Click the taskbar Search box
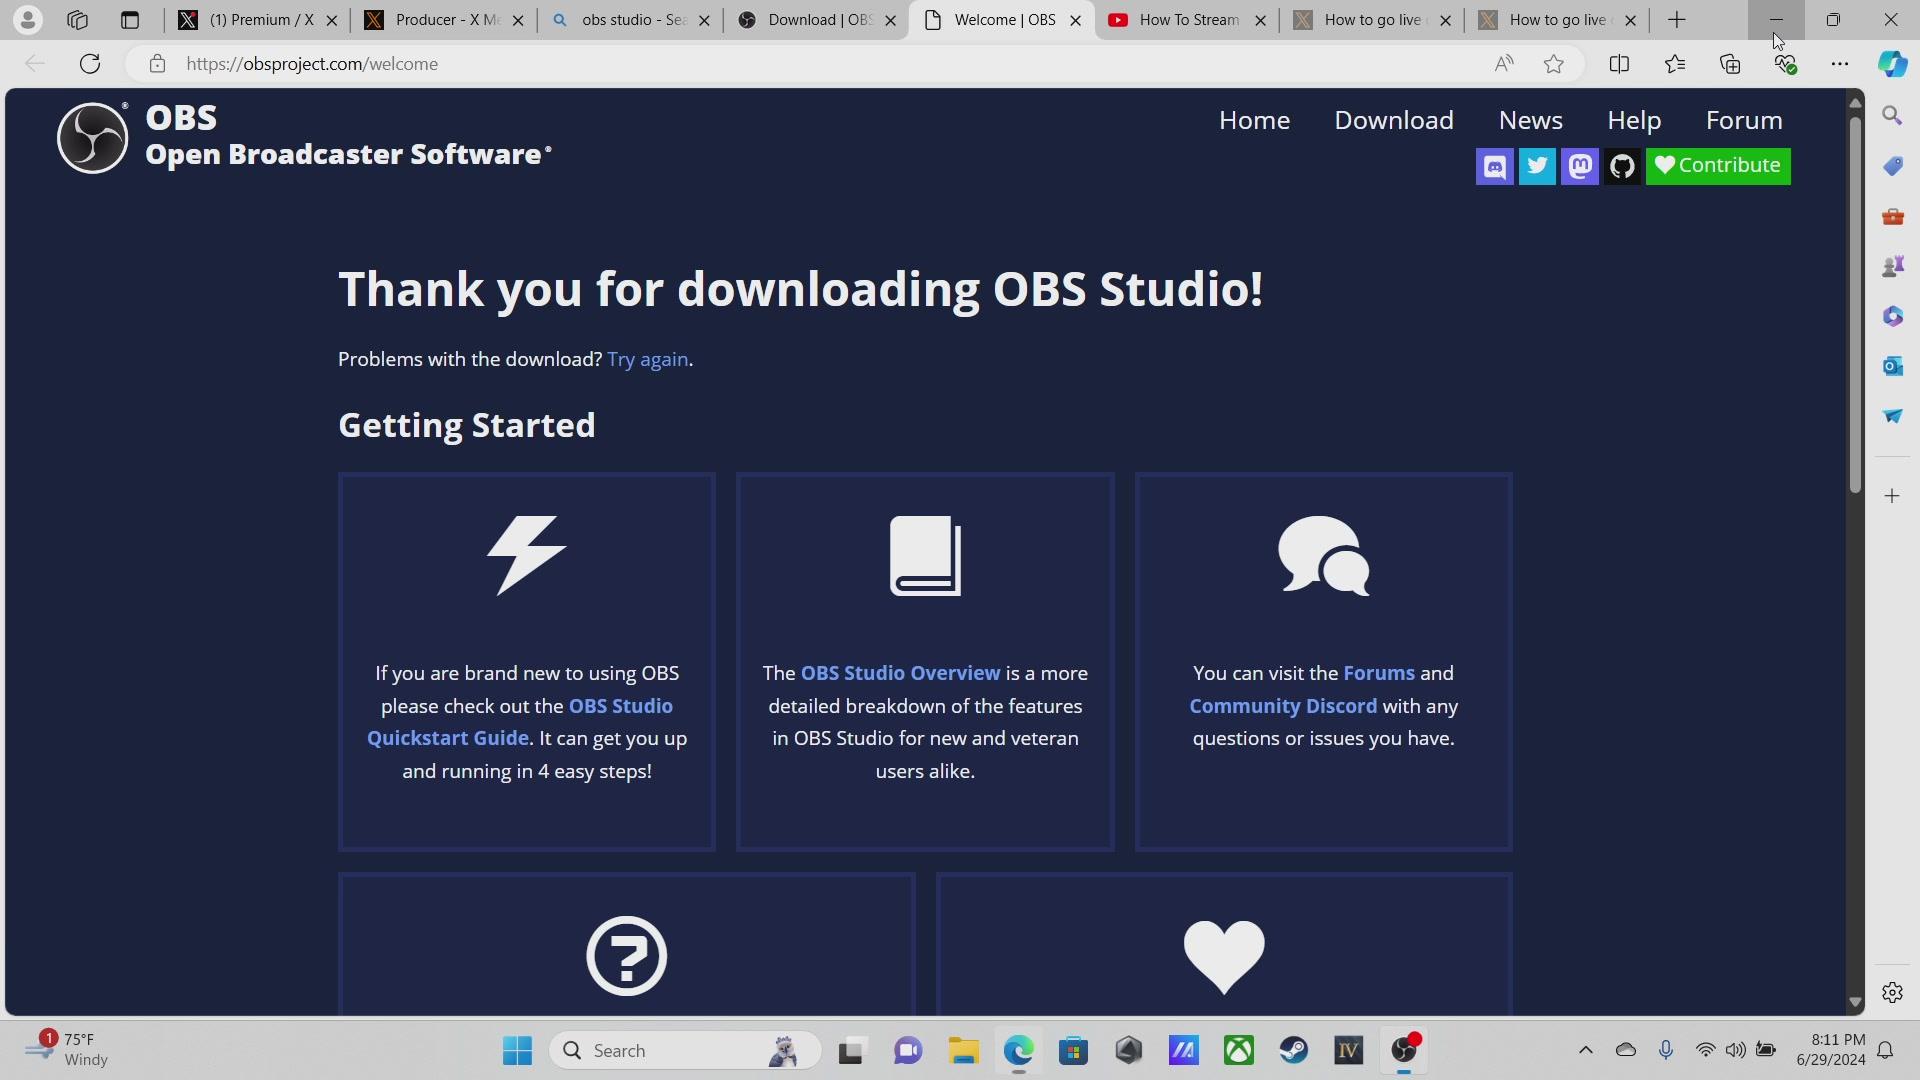 (x=685, y=1051)
